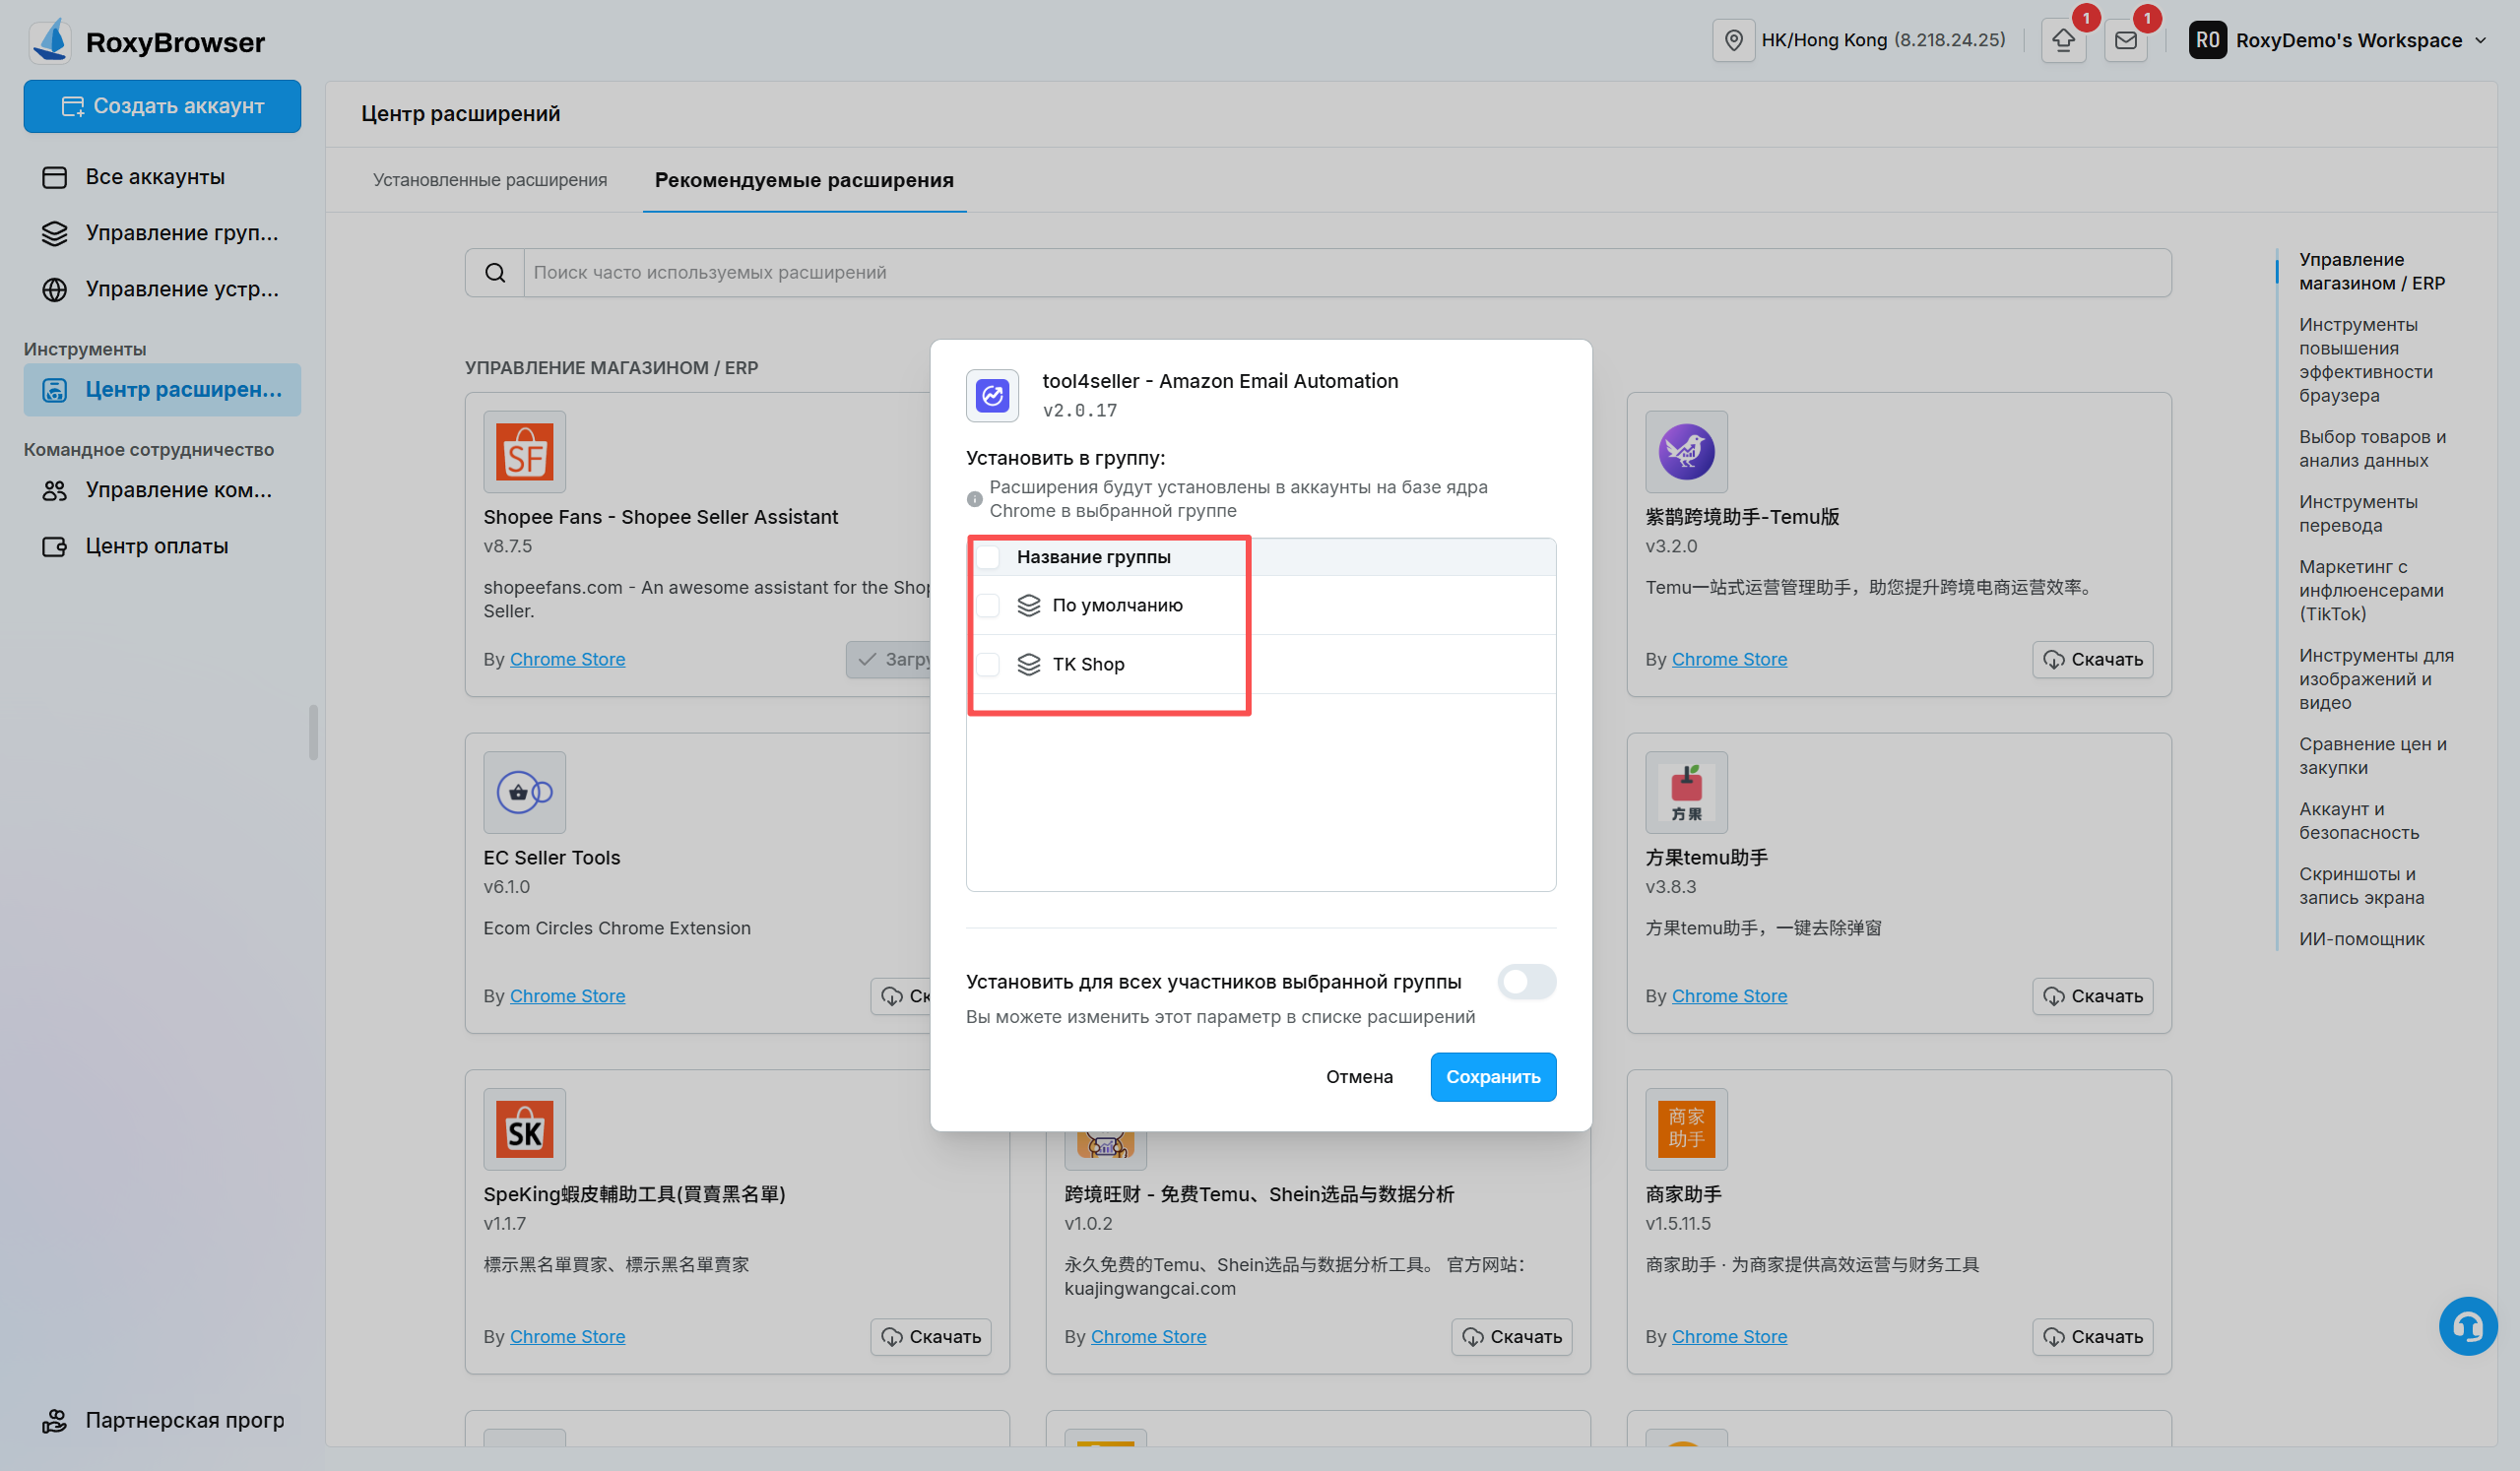Check the Название группы select-all checkbox
2520x1471 pixels.
pos(988,557)
